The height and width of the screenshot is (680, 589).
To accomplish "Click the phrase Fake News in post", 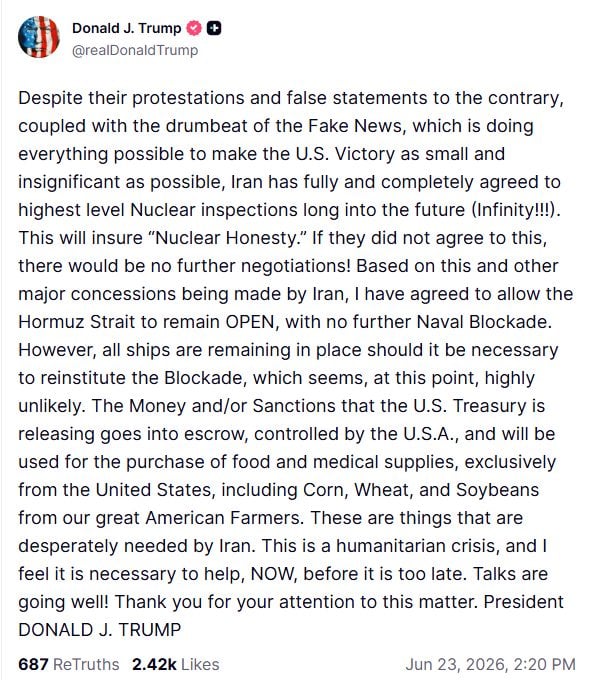I will 357,126.
